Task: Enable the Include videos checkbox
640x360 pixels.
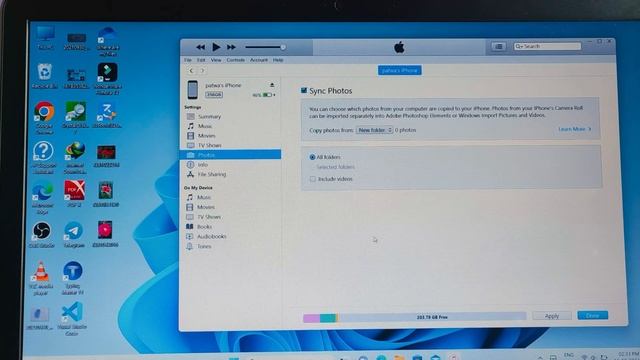Action: click(313, 179)
